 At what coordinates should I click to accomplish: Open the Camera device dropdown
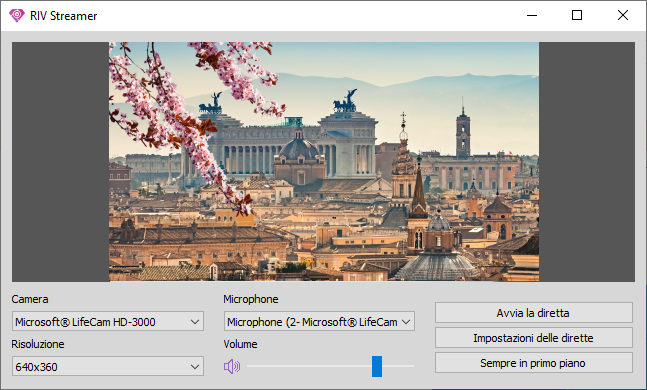(x=108, y=321)
